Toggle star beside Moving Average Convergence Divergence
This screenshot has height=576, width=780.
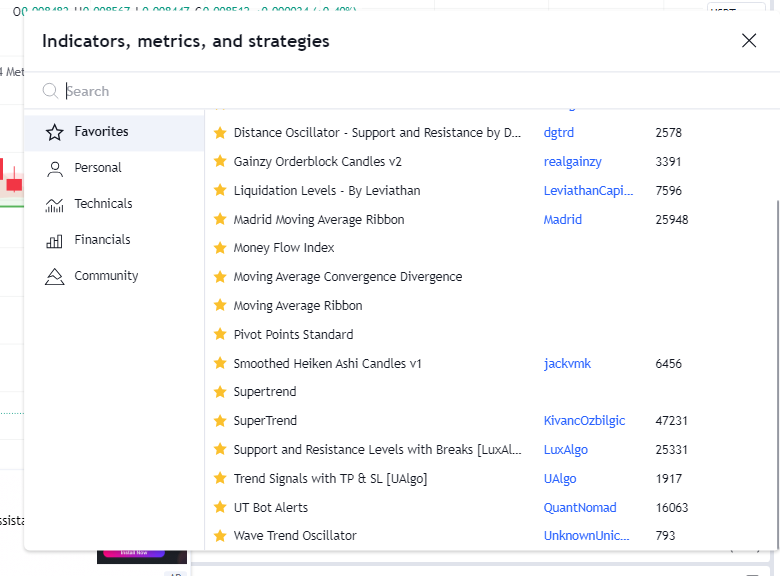(x=220, y=277)
